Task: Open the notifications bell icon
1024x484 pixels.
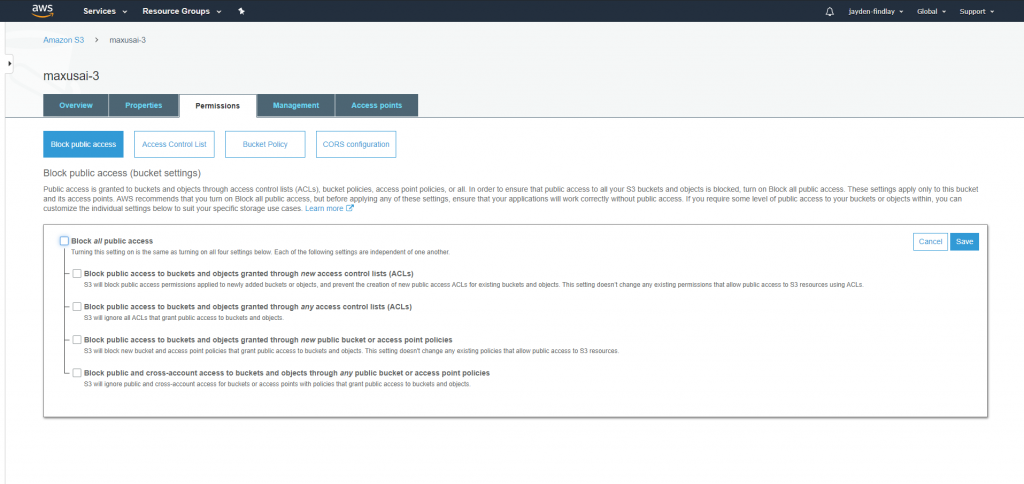Action: point(830,11)
